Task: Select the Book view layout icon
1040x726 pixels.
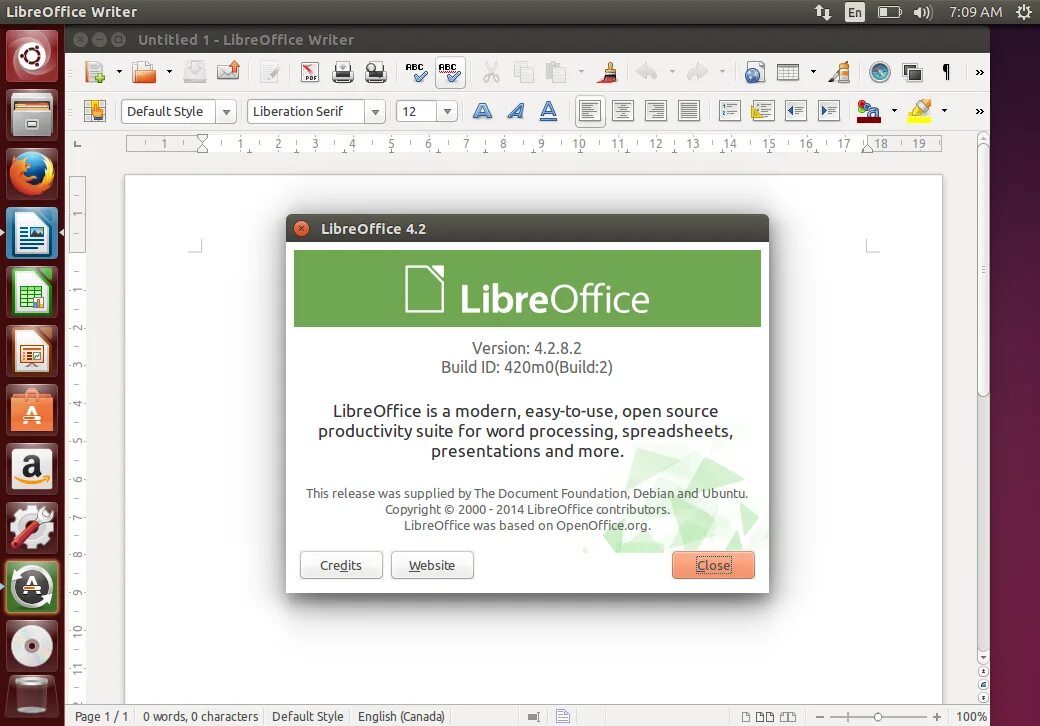Action: pos(788,717)
